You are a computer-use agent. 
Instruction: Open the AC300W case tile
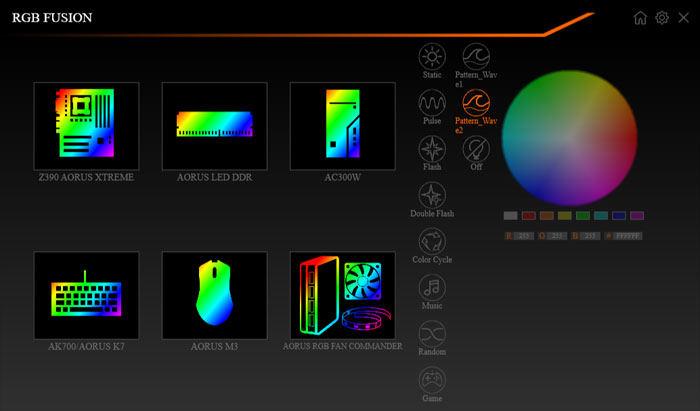[342, 126]
